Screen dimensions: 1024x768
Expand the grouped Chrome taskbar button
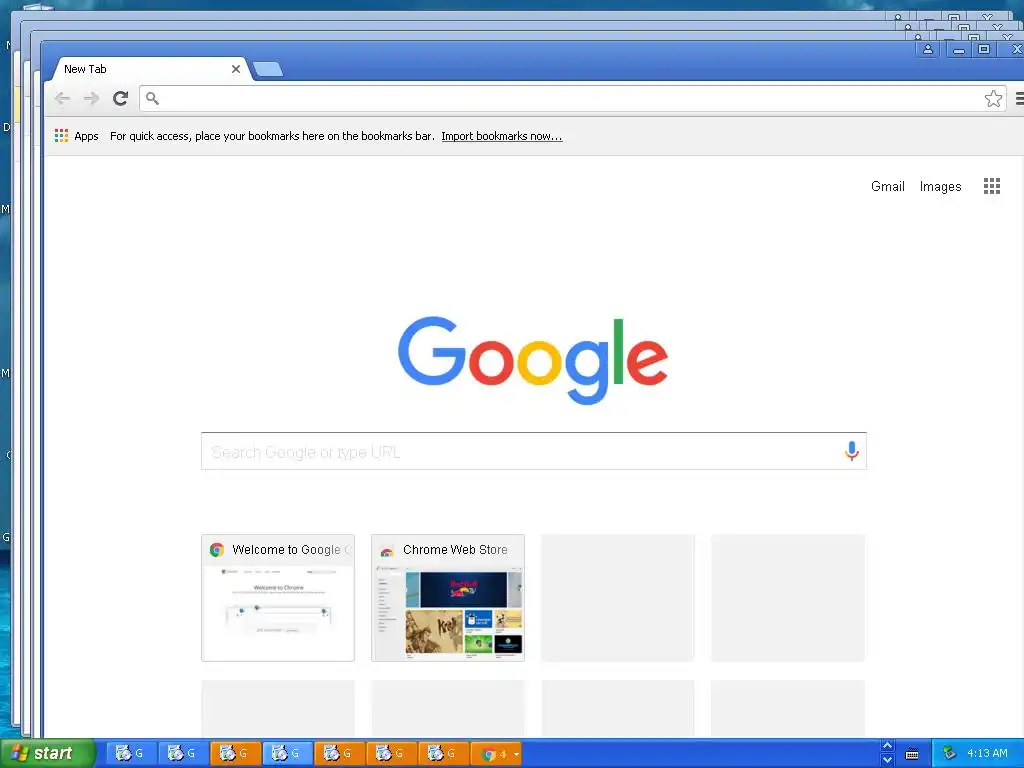496,754
